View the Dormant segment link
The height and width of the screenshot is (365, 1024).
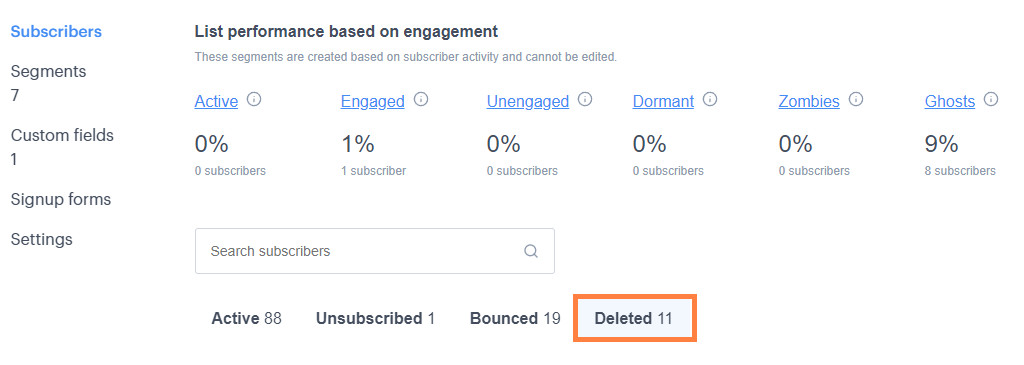(664, 102)
